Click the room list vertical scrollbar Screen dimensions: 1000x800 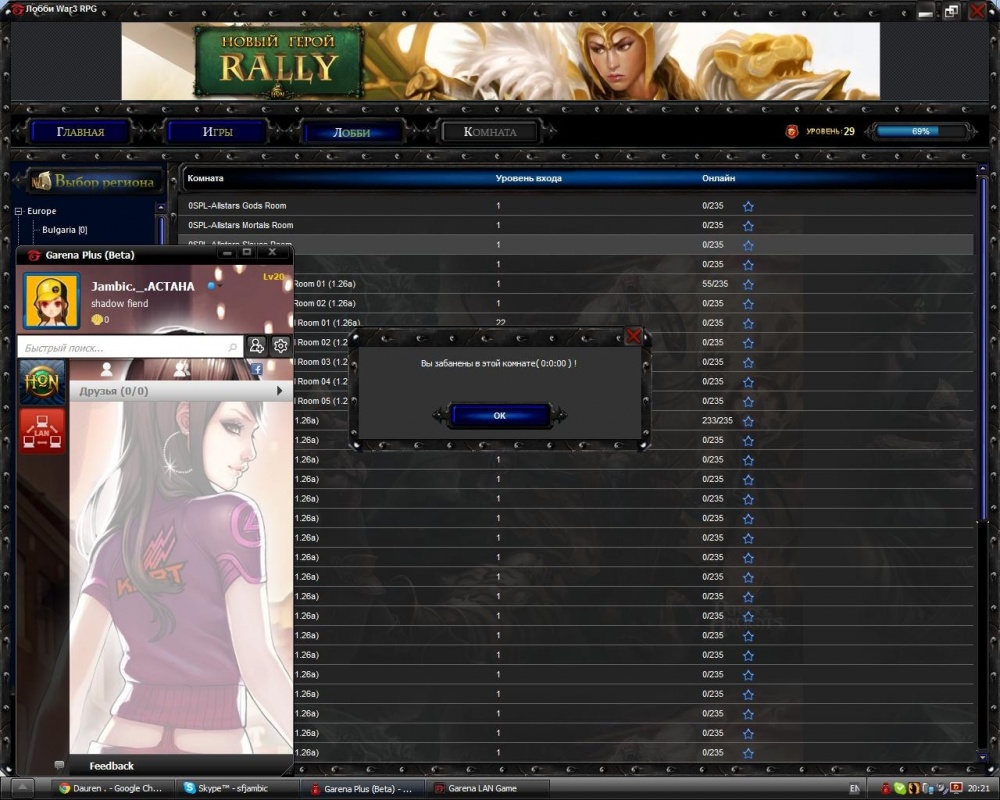tap(983, 348)
